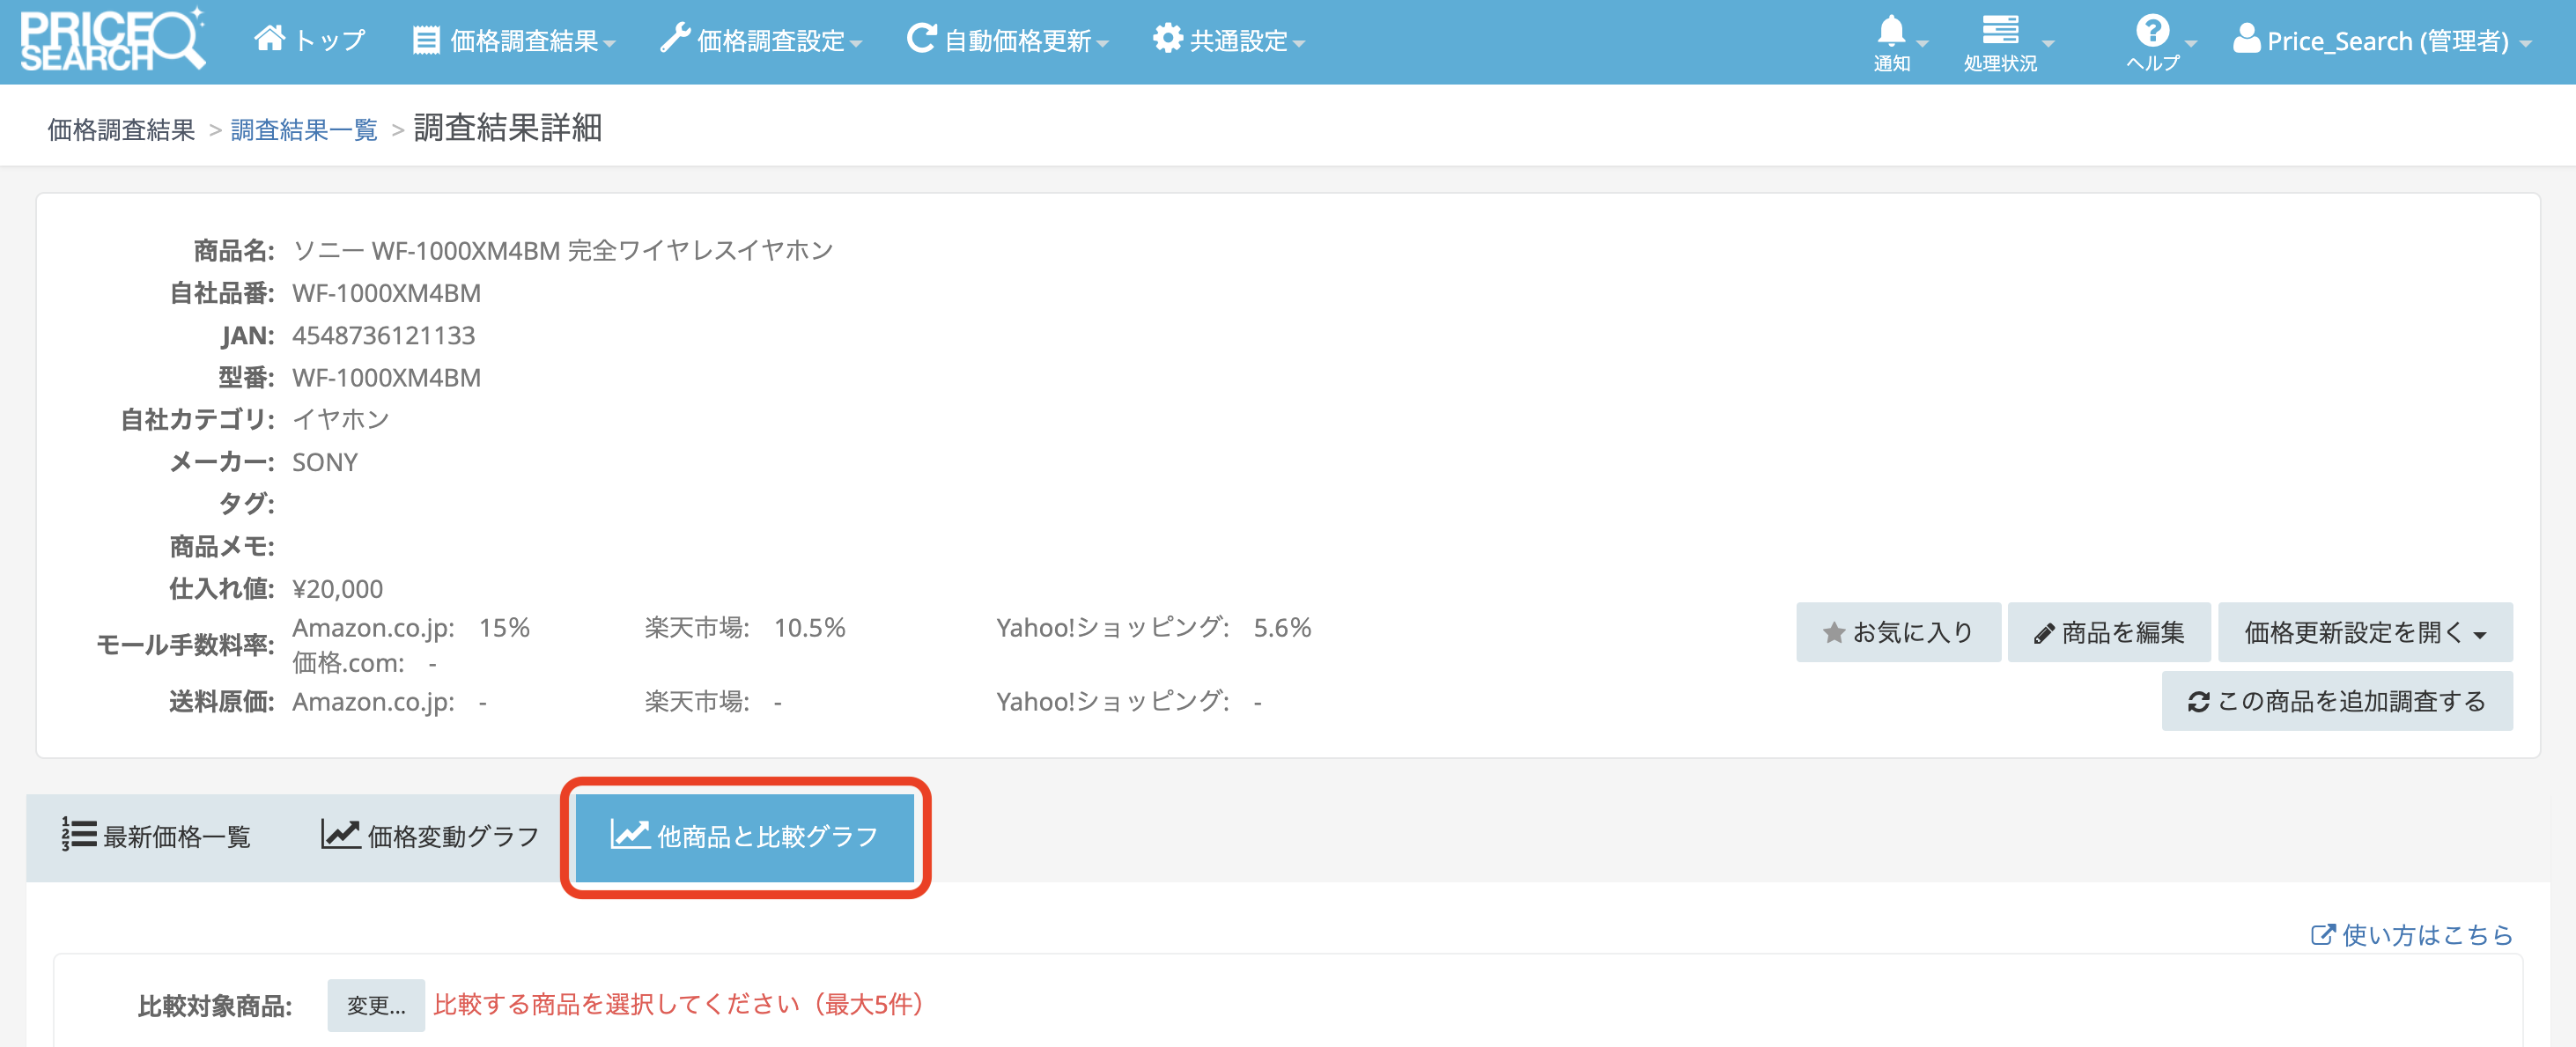Expand 価格調査結果 menu

tap(514, 40)
